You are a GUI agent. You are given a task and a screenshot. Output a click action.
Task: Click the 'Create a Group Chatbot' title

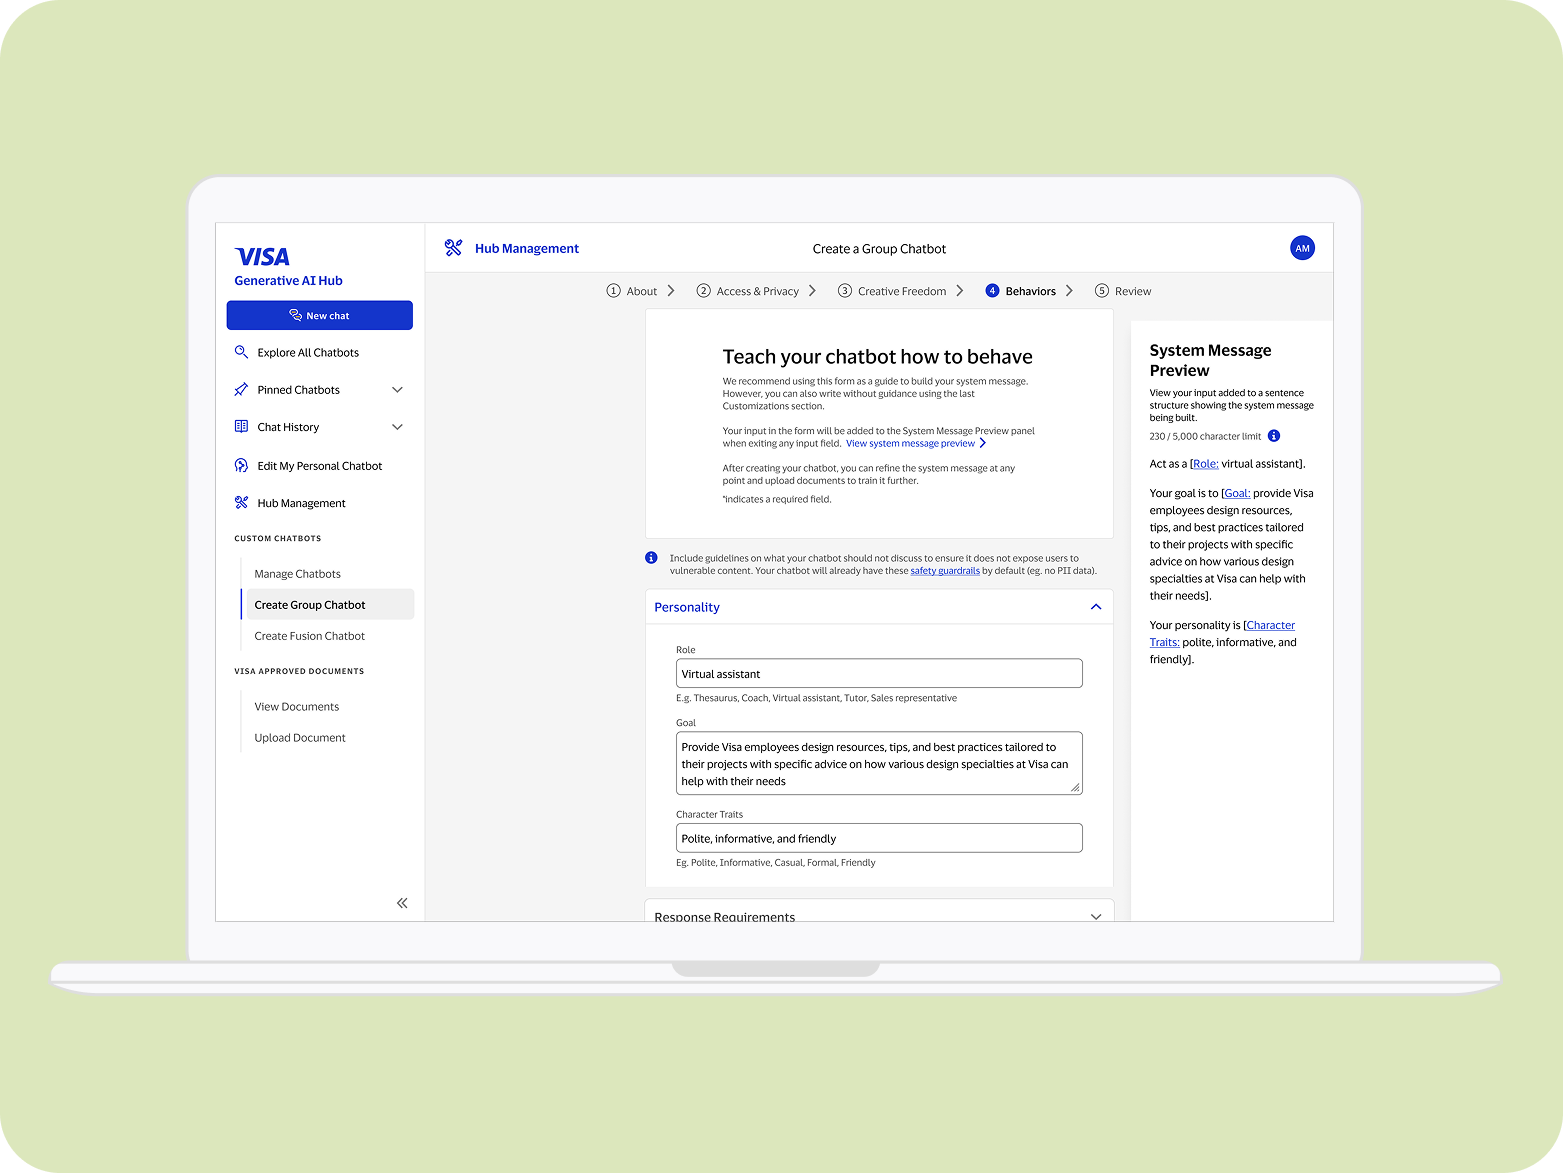(x=879, y=249)
